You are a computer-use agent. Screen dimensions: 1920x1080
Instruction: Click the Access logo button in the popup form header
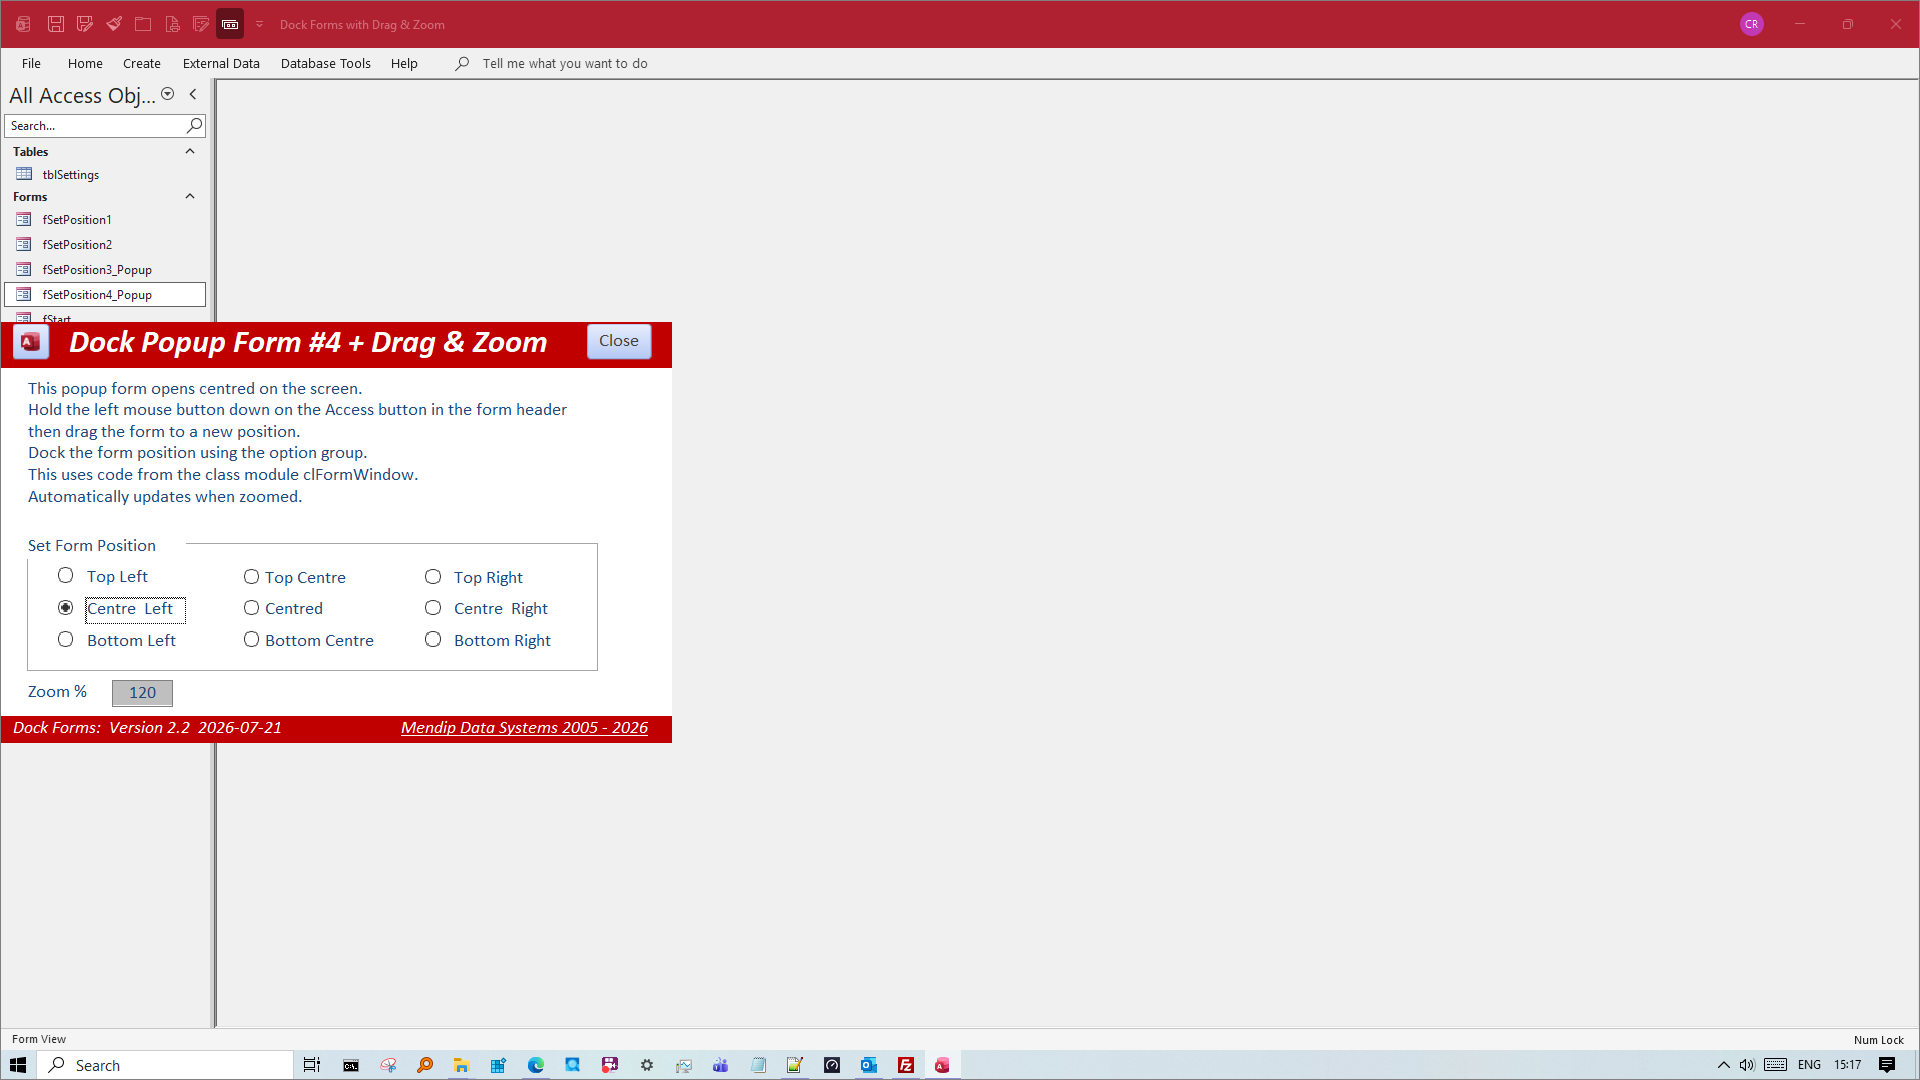(x=31, y=342)
